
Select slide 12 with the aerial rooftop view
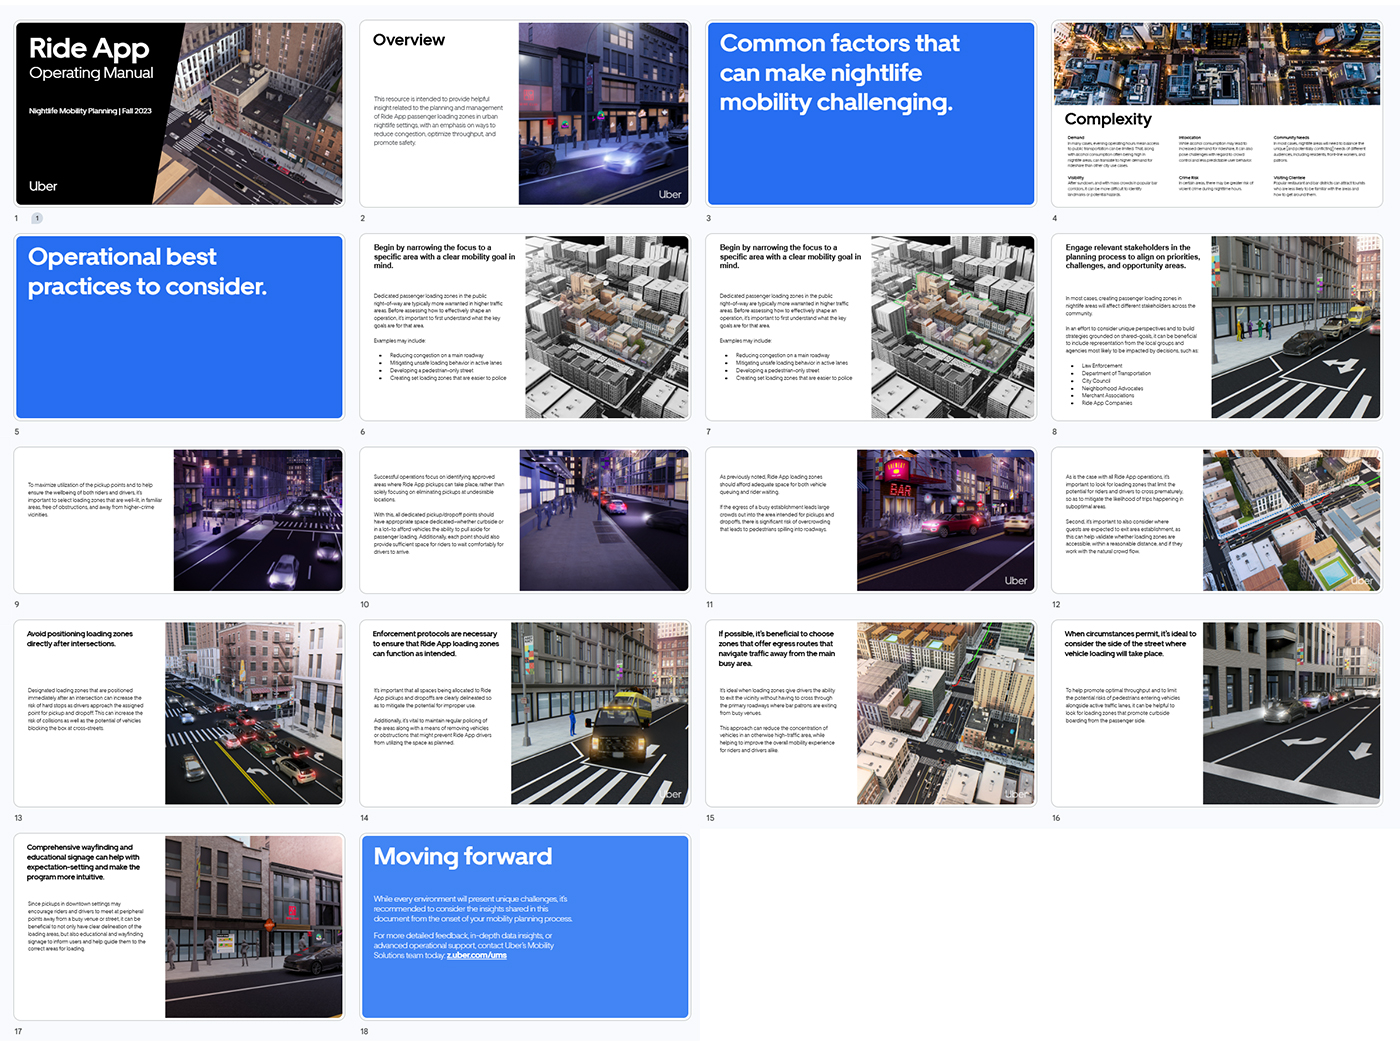pos(1217,520)
